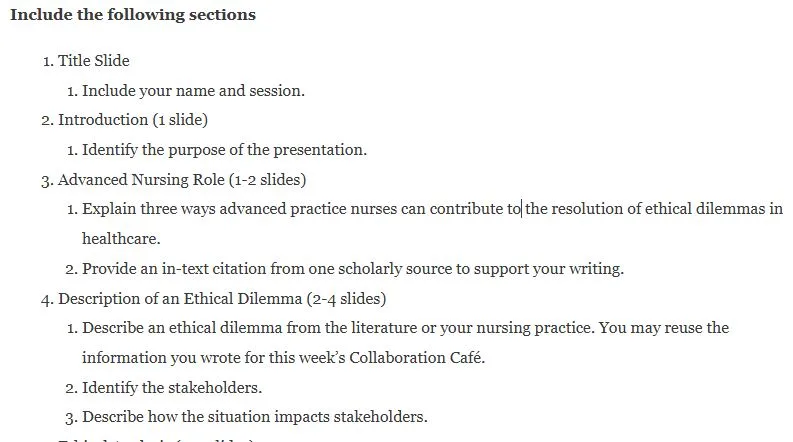793x442 pixels.
Task: Select the 'Introduction (1 slide)' item
Action: click(133, 120)
